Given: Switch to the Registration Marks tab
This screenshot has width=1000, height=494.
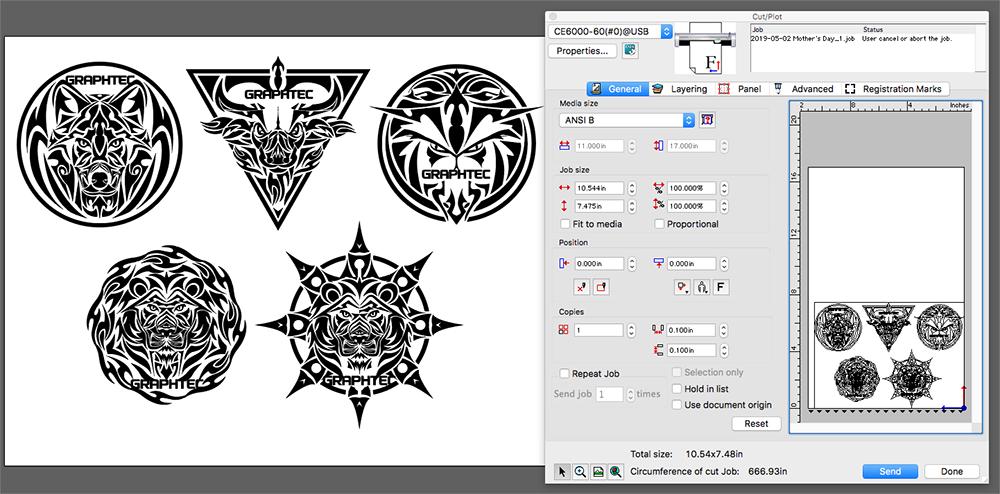Looking at the screenshot, I should point(895,89).
